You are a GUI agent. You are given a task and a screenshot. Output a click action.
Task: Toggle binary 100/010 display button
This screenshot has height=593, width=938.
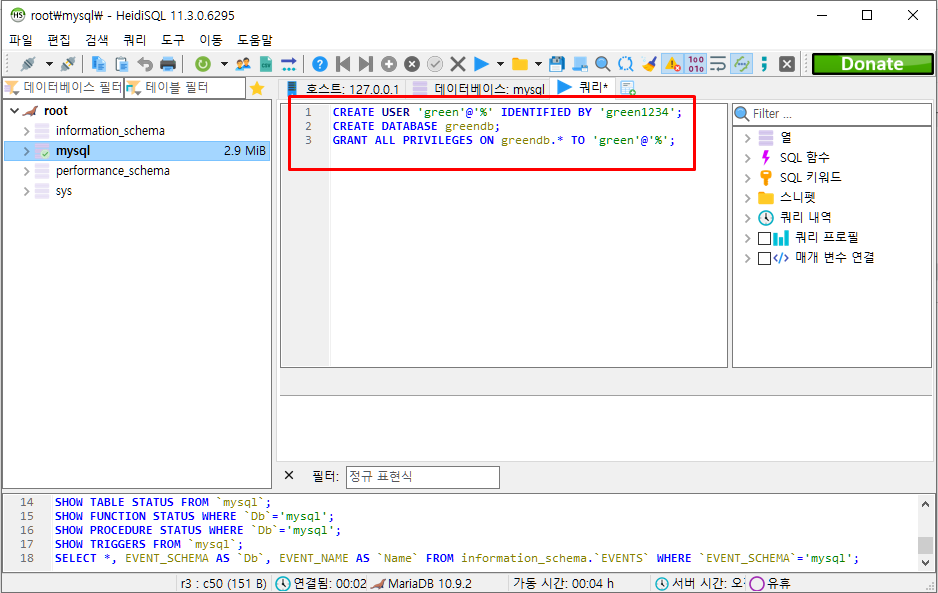pos(696,64)
